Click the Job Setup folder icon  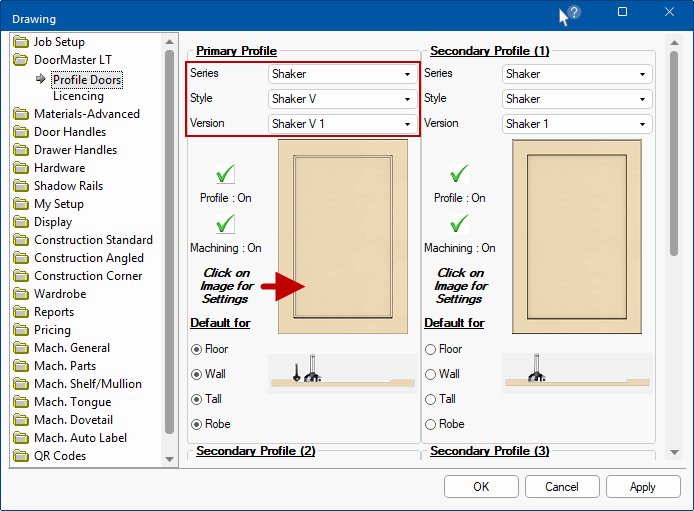pos(21,42)
